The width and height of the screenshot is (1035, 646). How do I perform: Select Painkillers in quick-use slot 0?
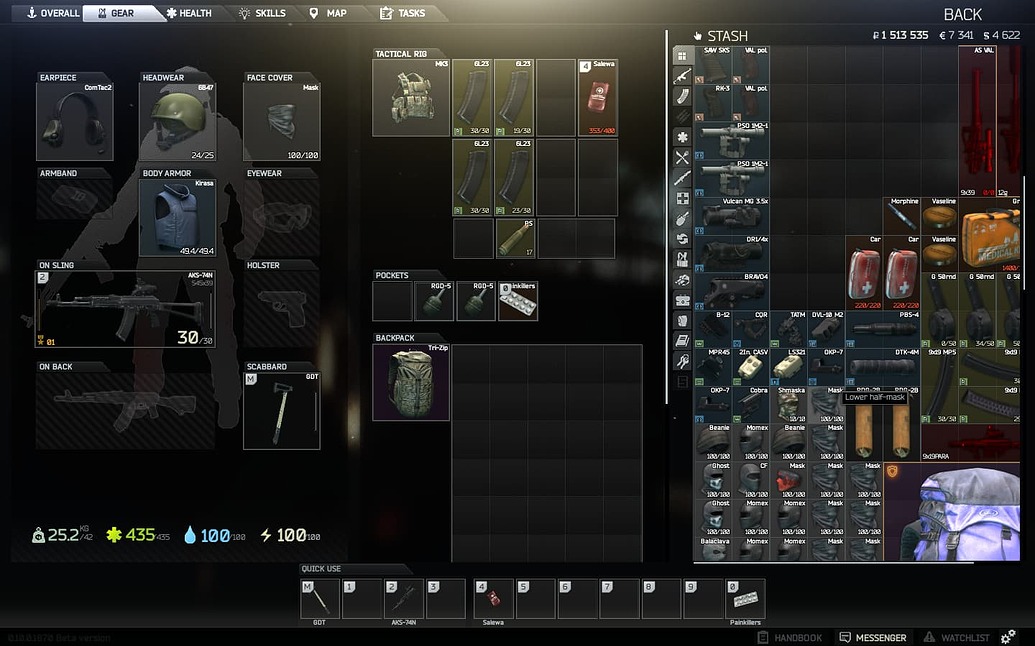[x=746, y=598]
